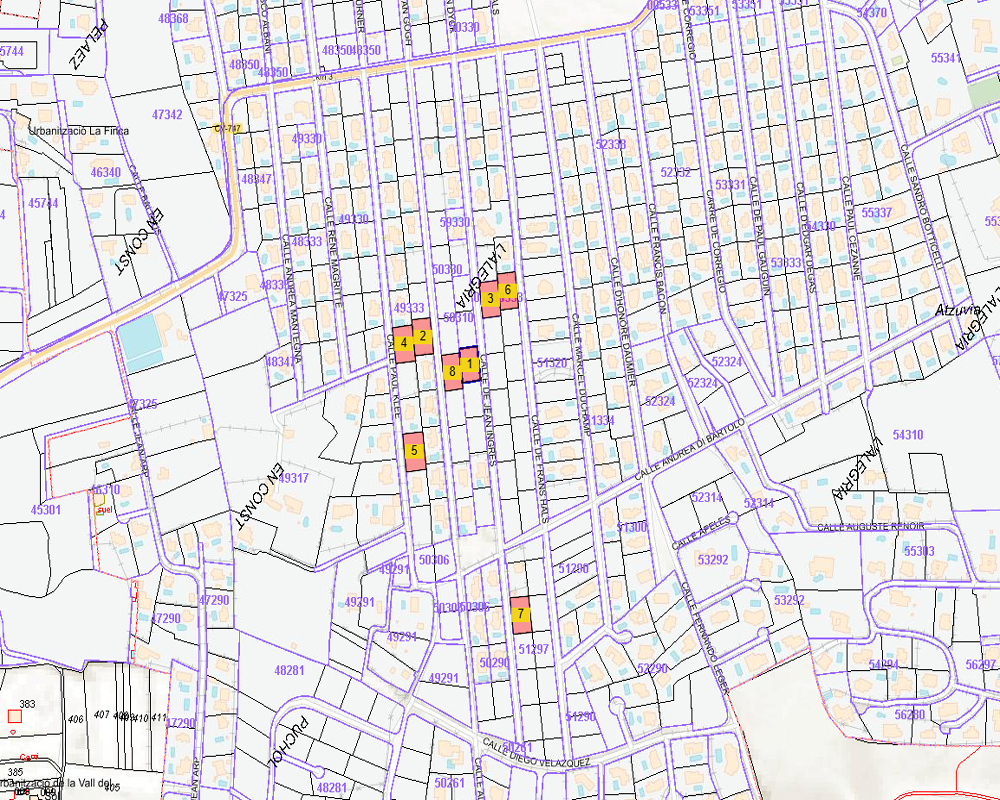The height and width of the screenshot is (800, 1000).
Task: Click the yellow marker numbered 5
Action: 414,451
